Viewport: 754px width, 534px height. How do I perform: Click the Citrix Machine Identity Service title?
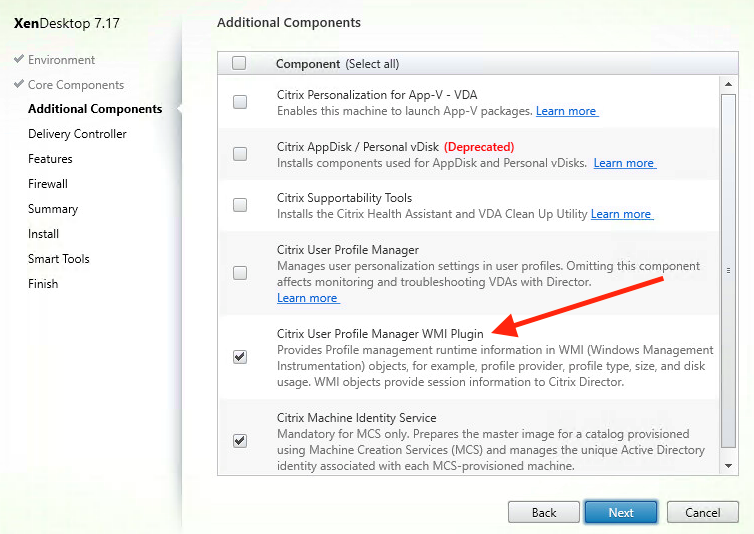(x=357, y=418)
